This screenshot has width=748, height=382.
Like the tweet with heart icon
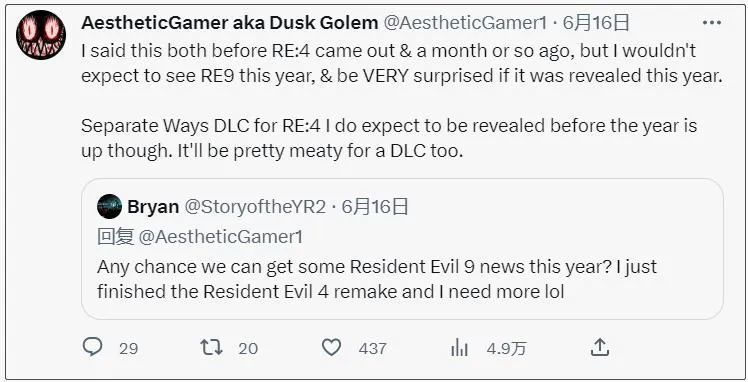tap(332, 348)
